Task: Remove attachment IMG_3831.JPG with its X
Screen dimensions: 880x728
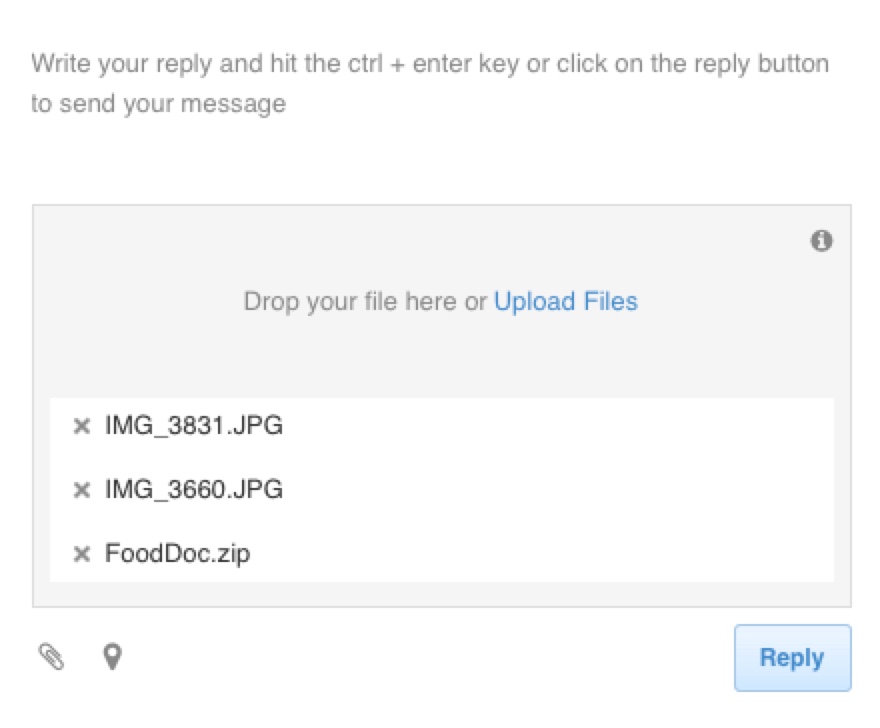Action: (82, 426)
